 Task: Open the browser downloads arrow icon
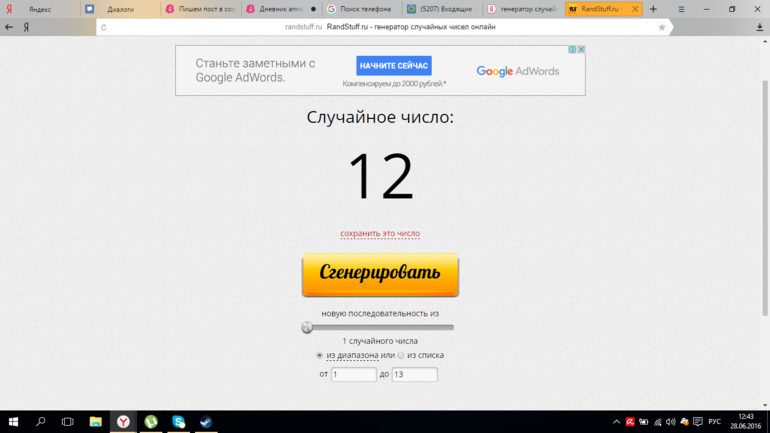click(759, 27)
